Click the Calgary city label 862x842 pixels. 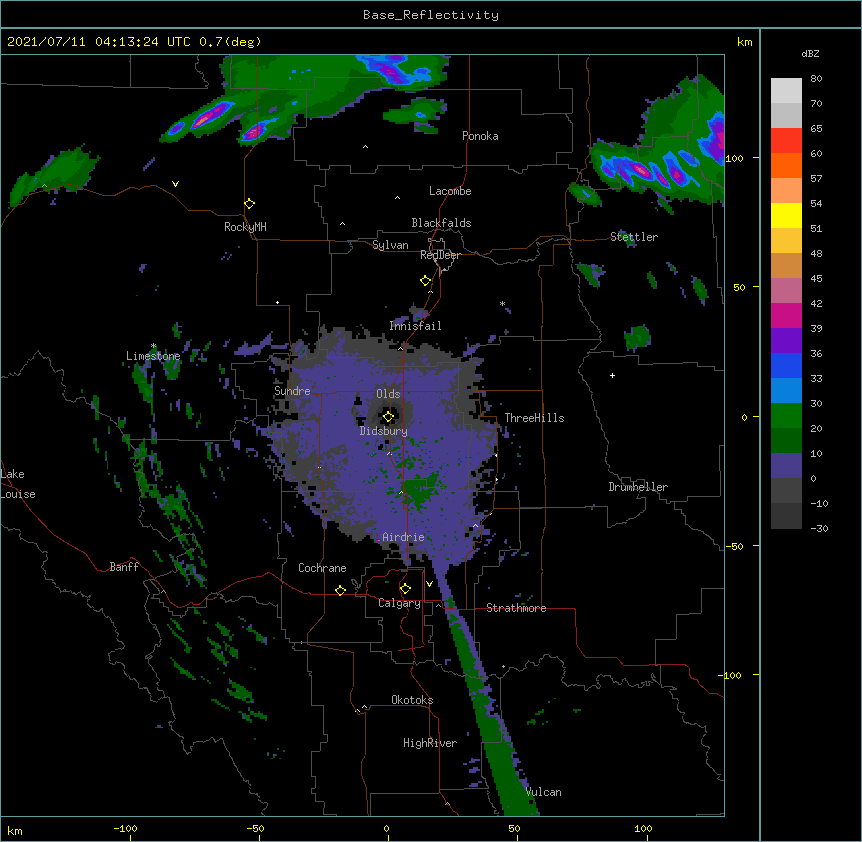[x=399, y=603]
